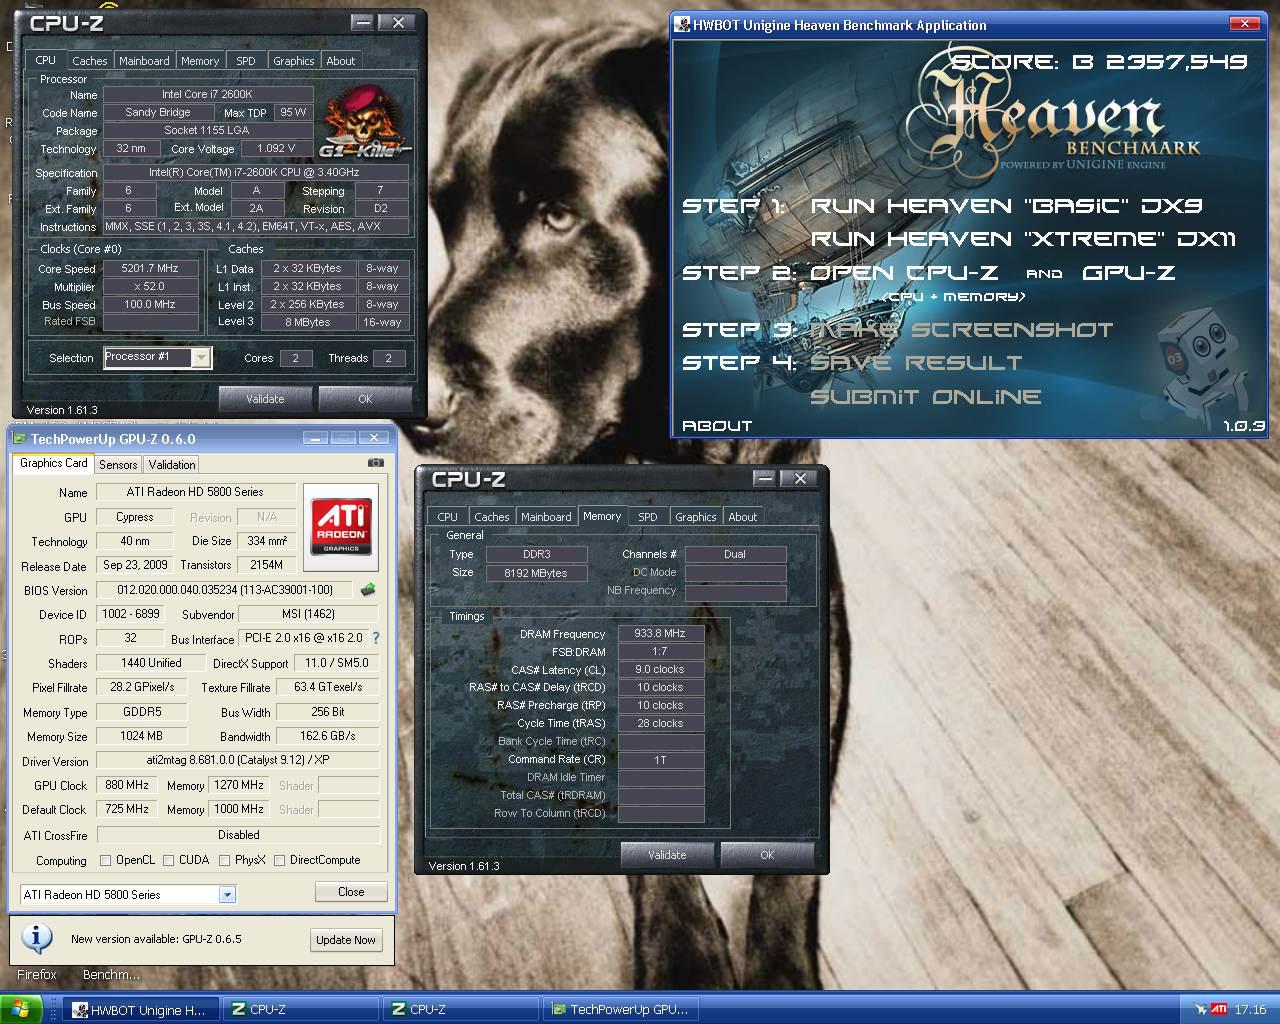
Task: Click the Core Voltage 1.092 V value
Action: tap(277, 148)
